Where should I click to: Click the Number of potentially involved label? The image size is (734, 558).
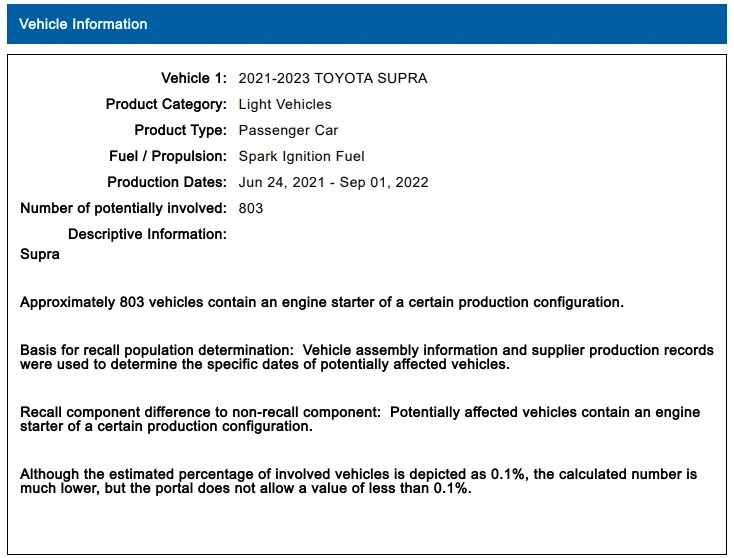click(x=123, y=208)
